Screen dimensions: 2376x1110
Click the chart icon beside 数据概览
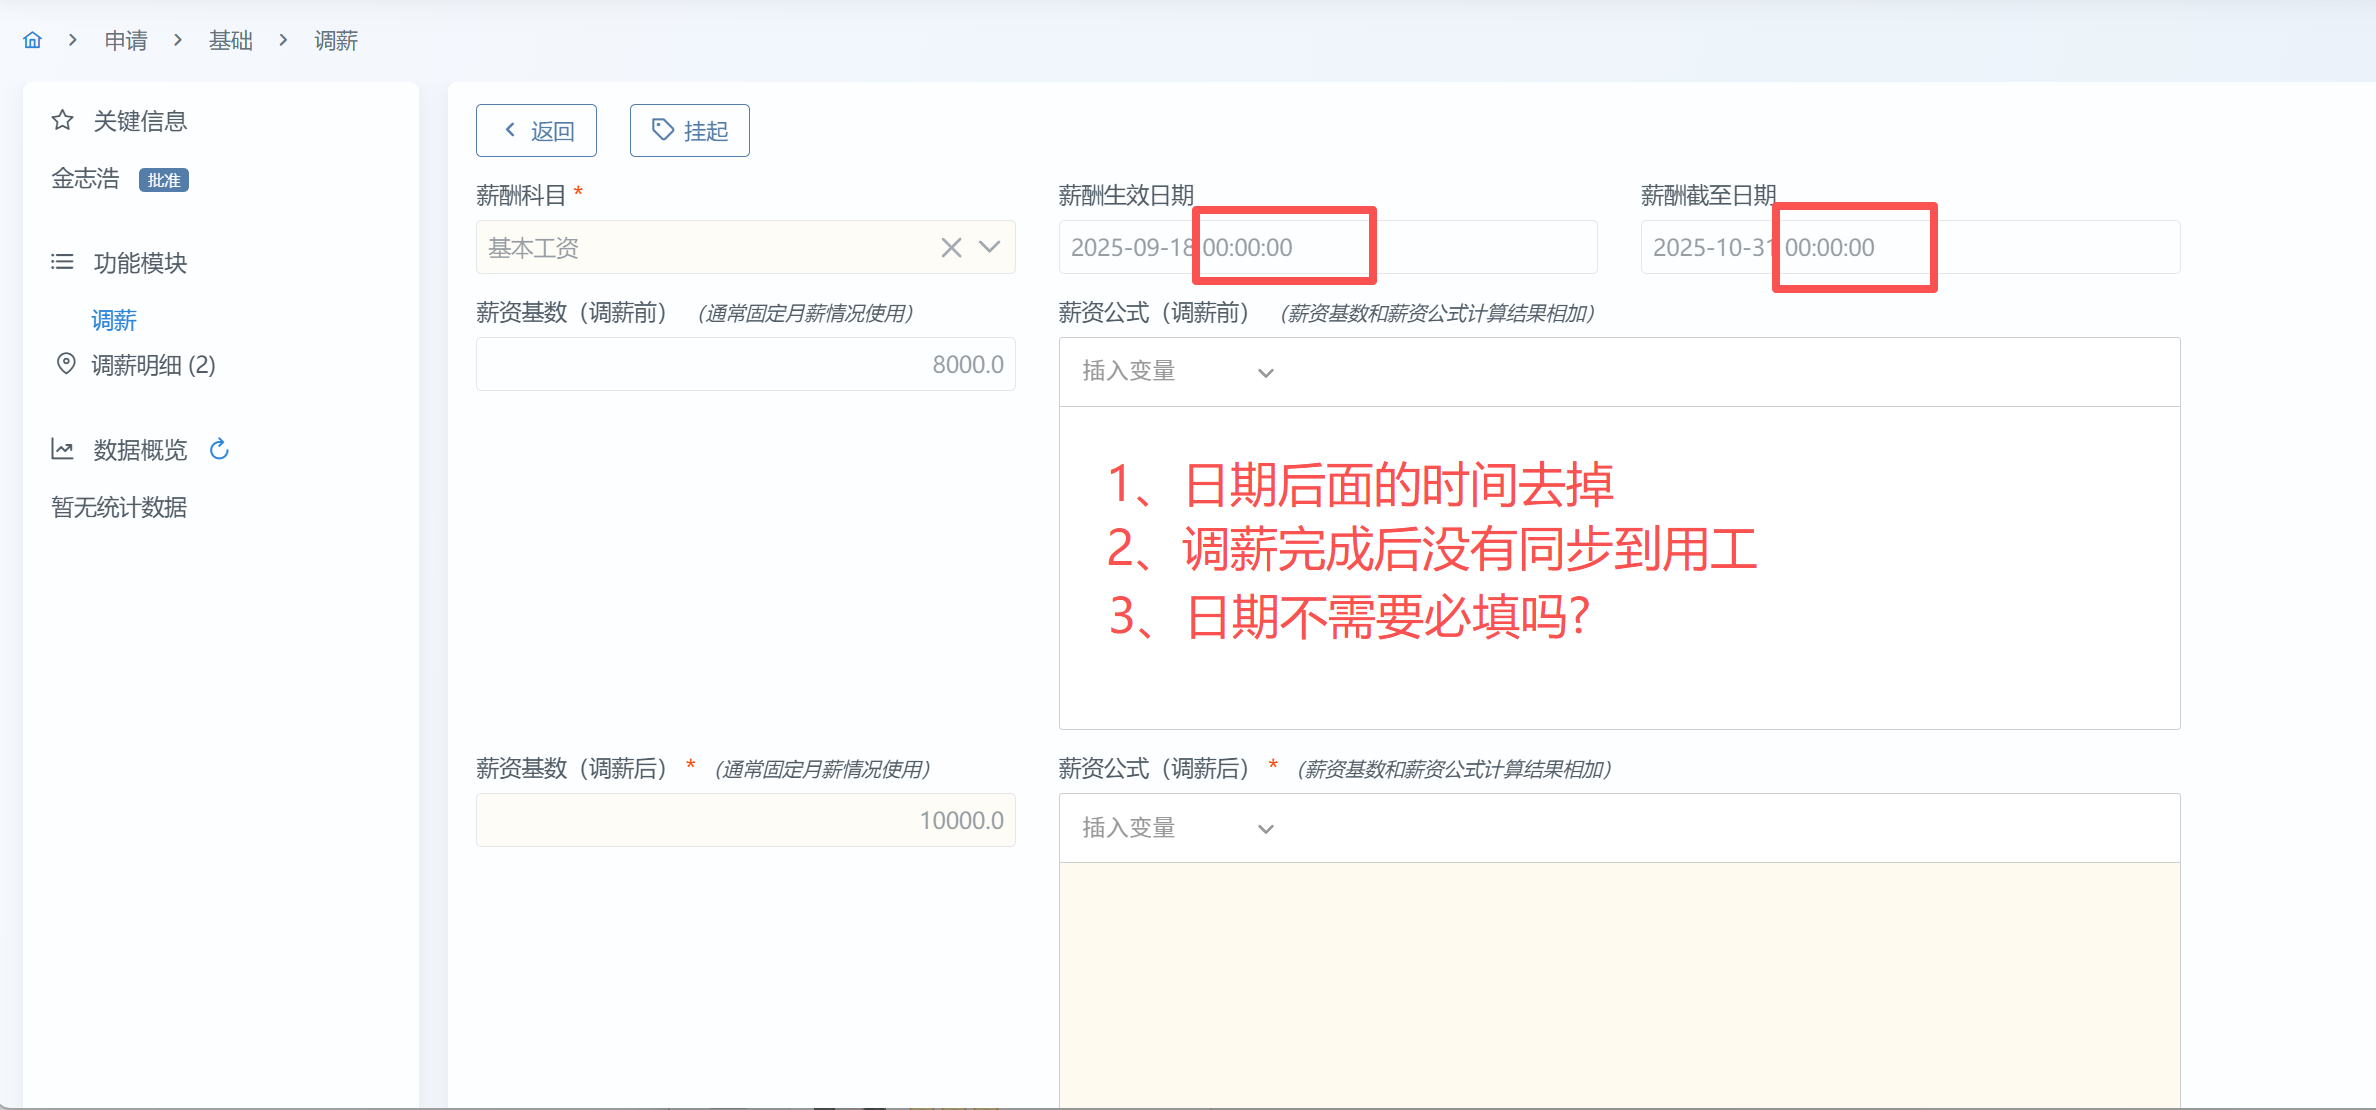[62, 450]
